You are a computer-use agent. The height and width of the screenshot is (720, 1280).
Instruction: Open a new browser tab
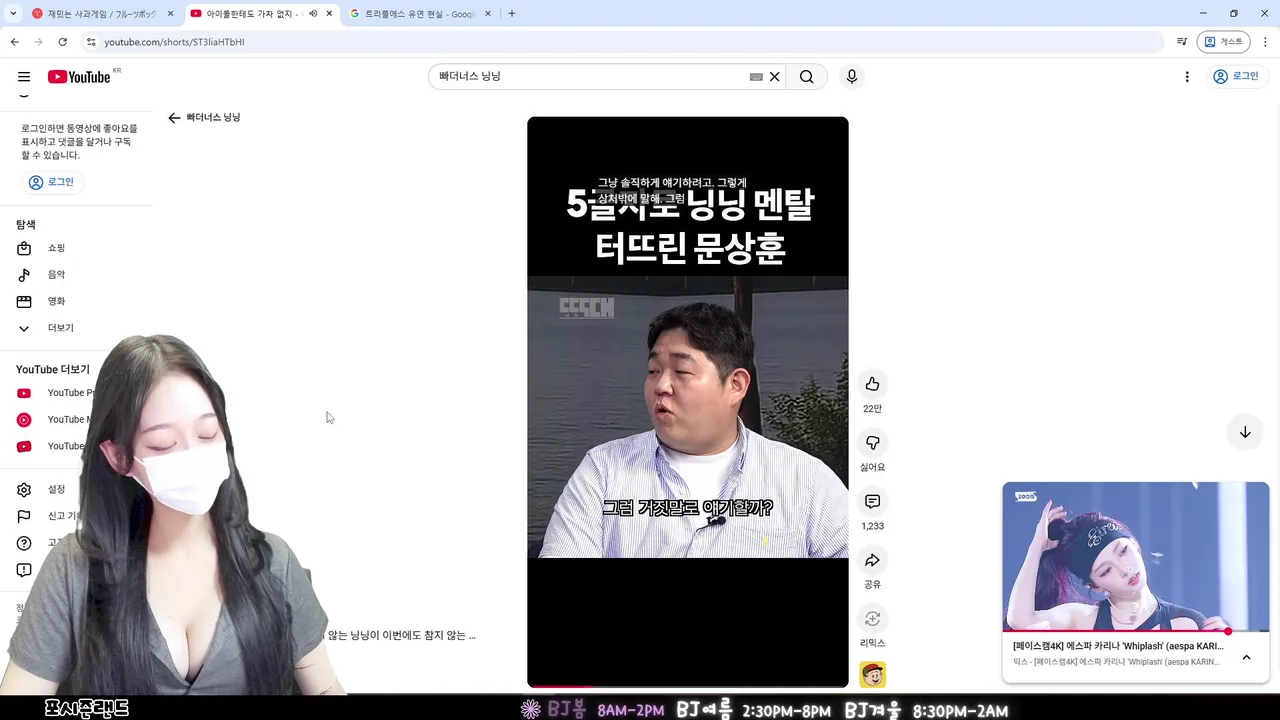511,14
